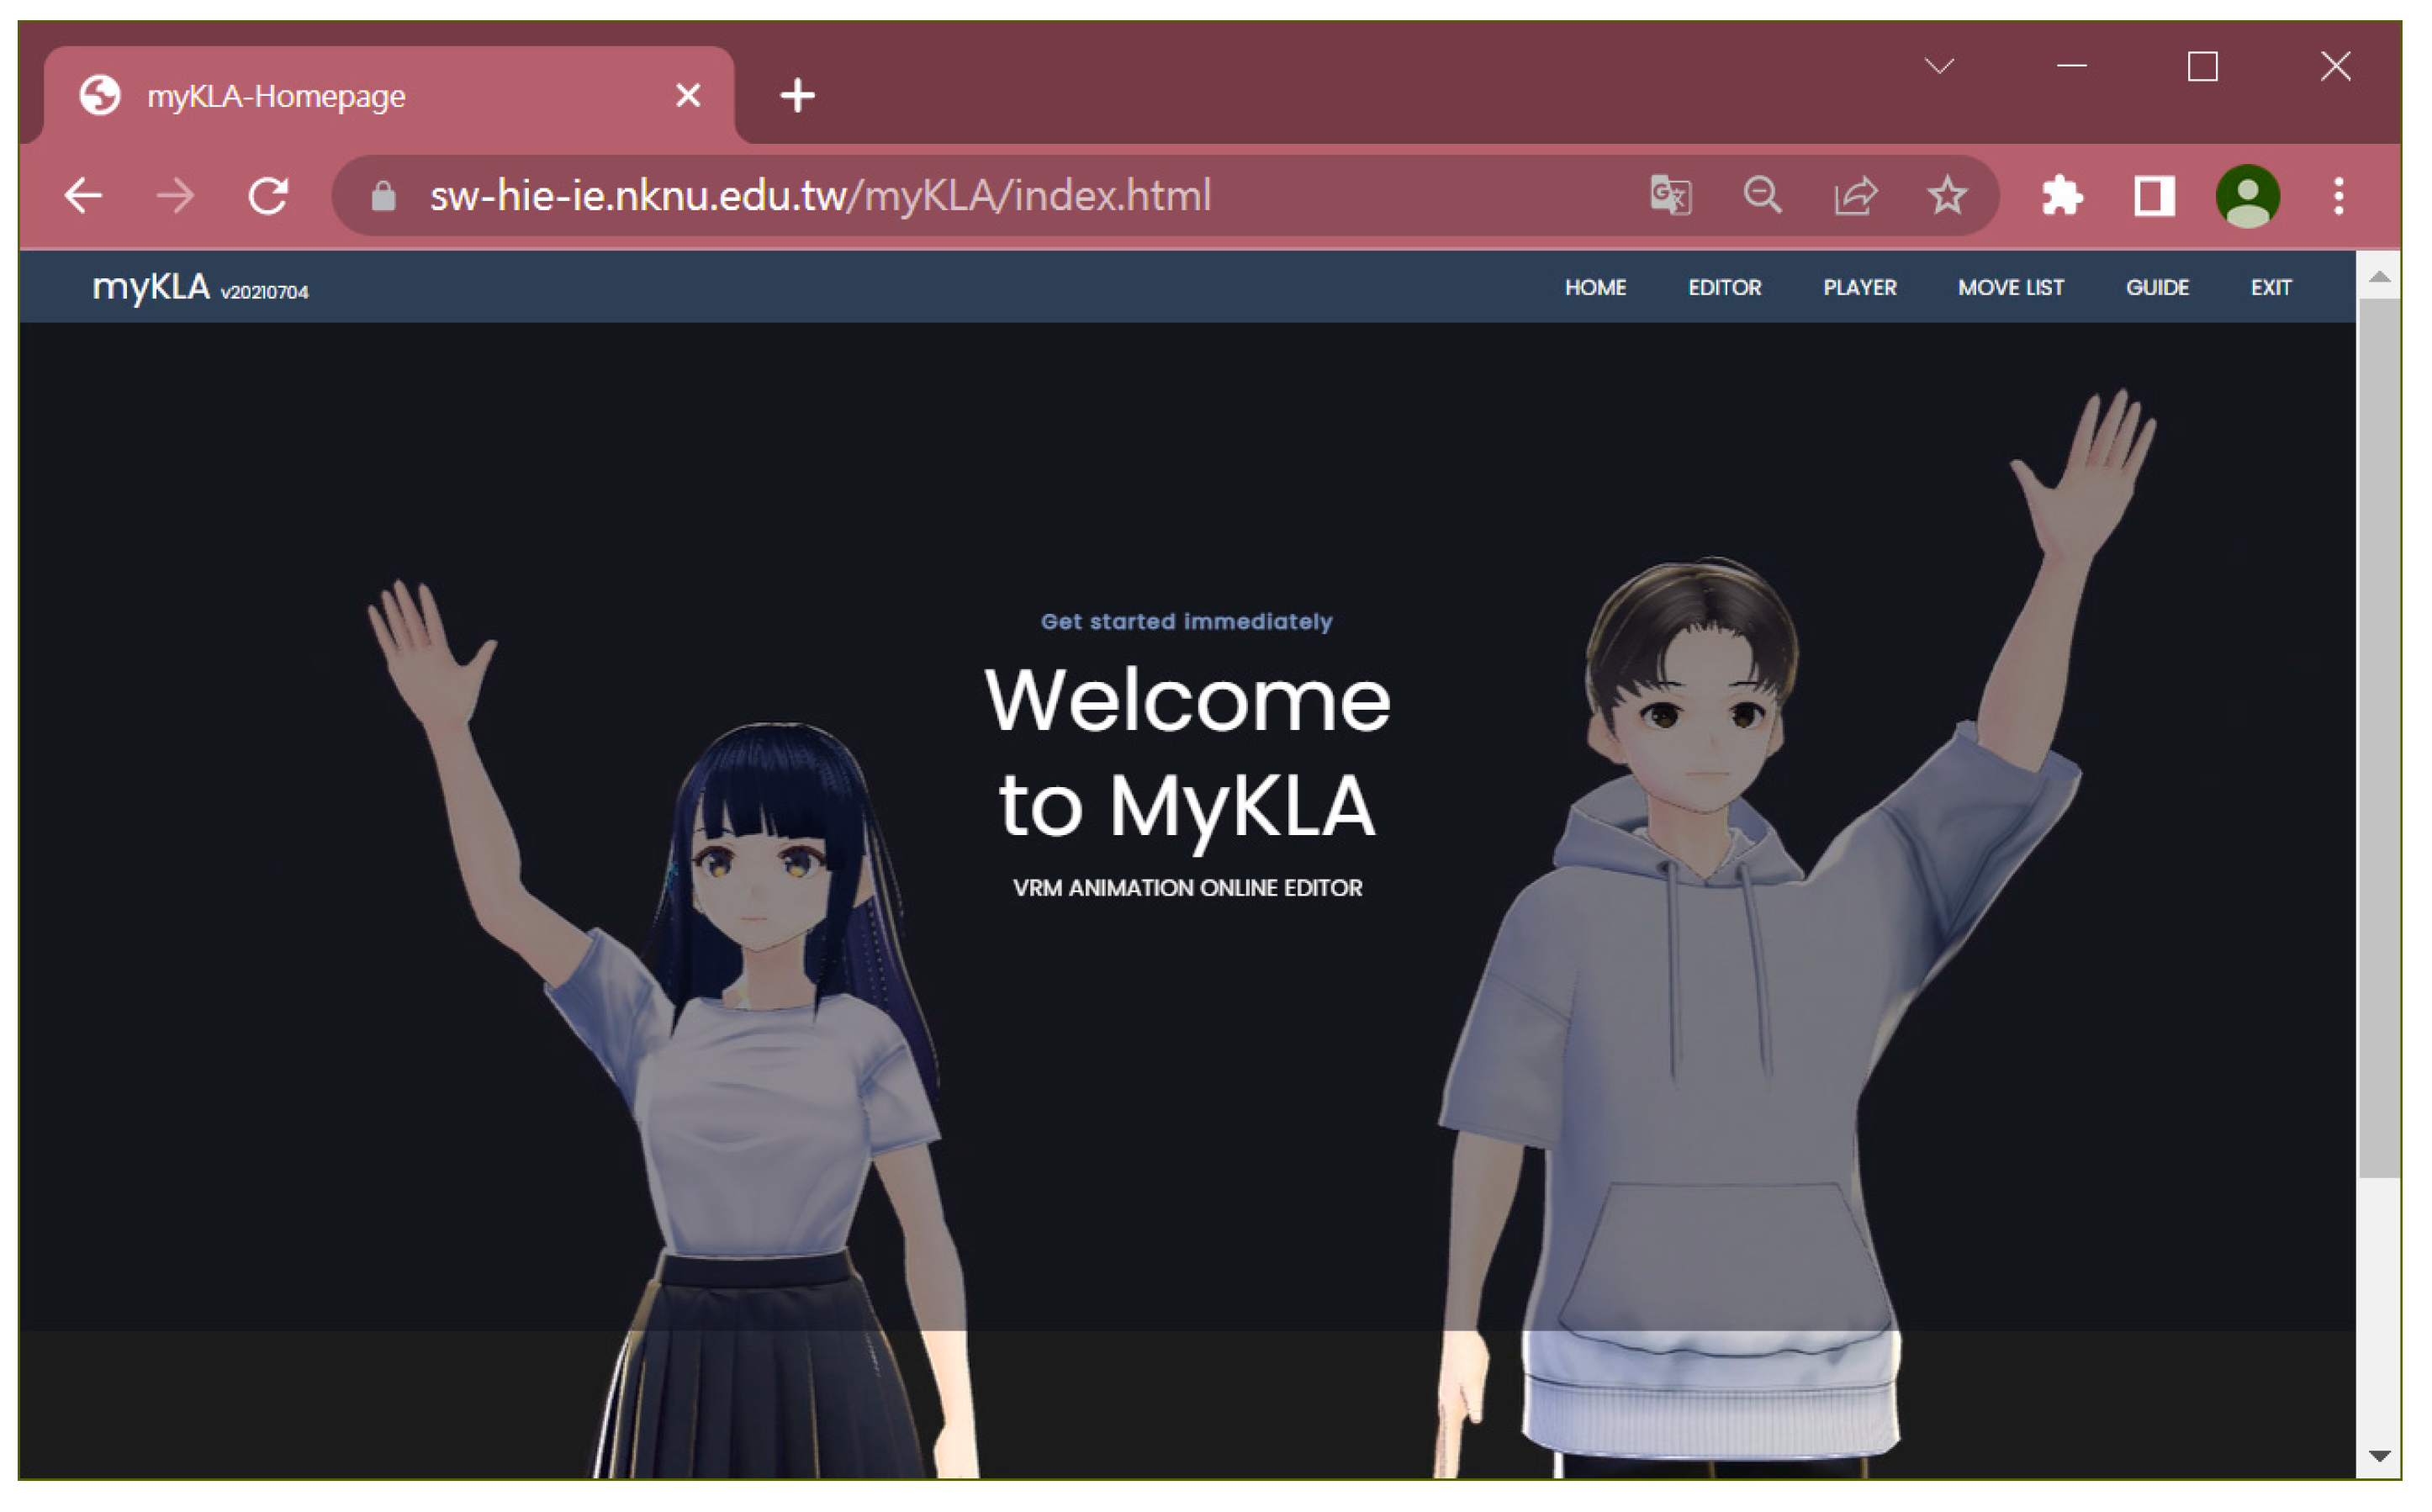Open the PLAYER page
The height and width of the screenshot is (1512, 2432).
(1859, 288)
